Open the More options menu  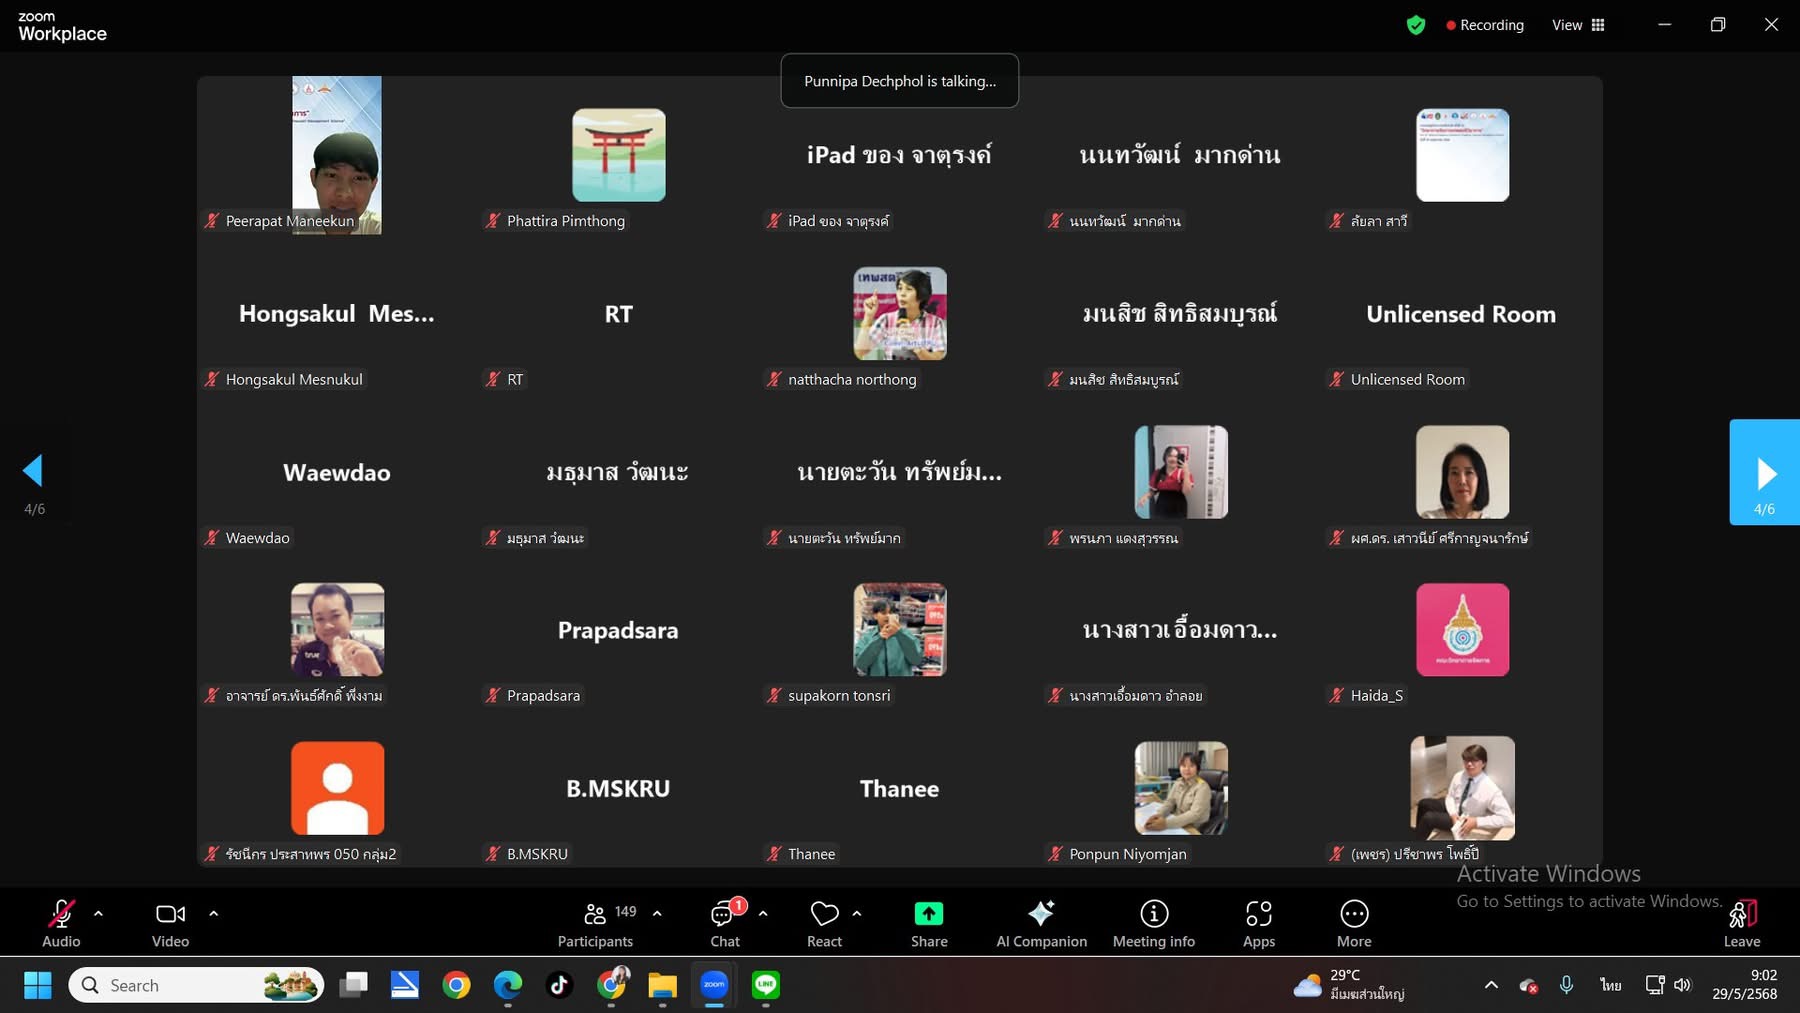click(1353, 924)
